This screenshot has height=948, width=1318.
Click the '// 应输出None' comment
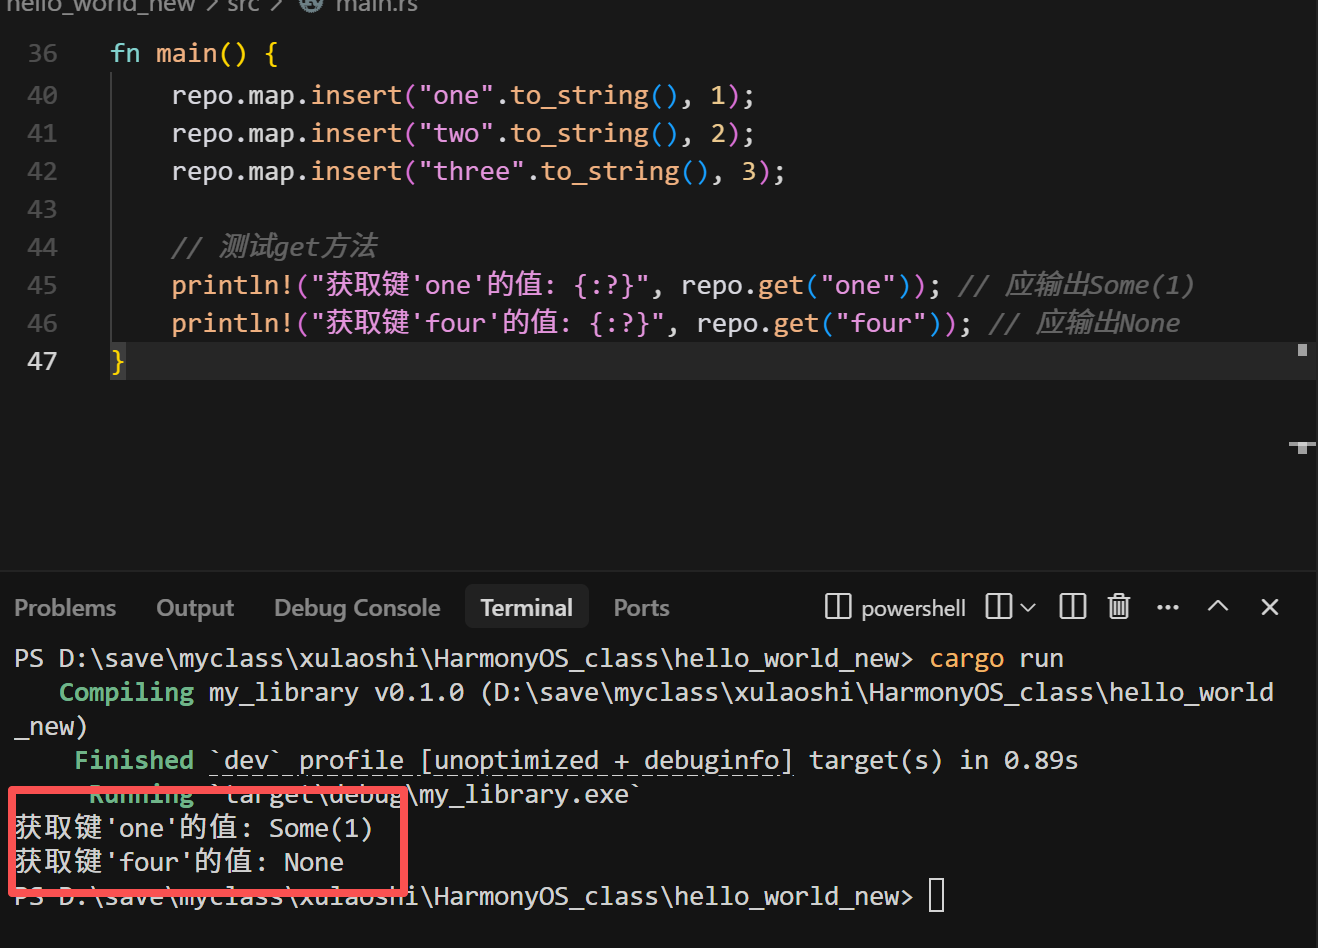tap(1084, 324)
